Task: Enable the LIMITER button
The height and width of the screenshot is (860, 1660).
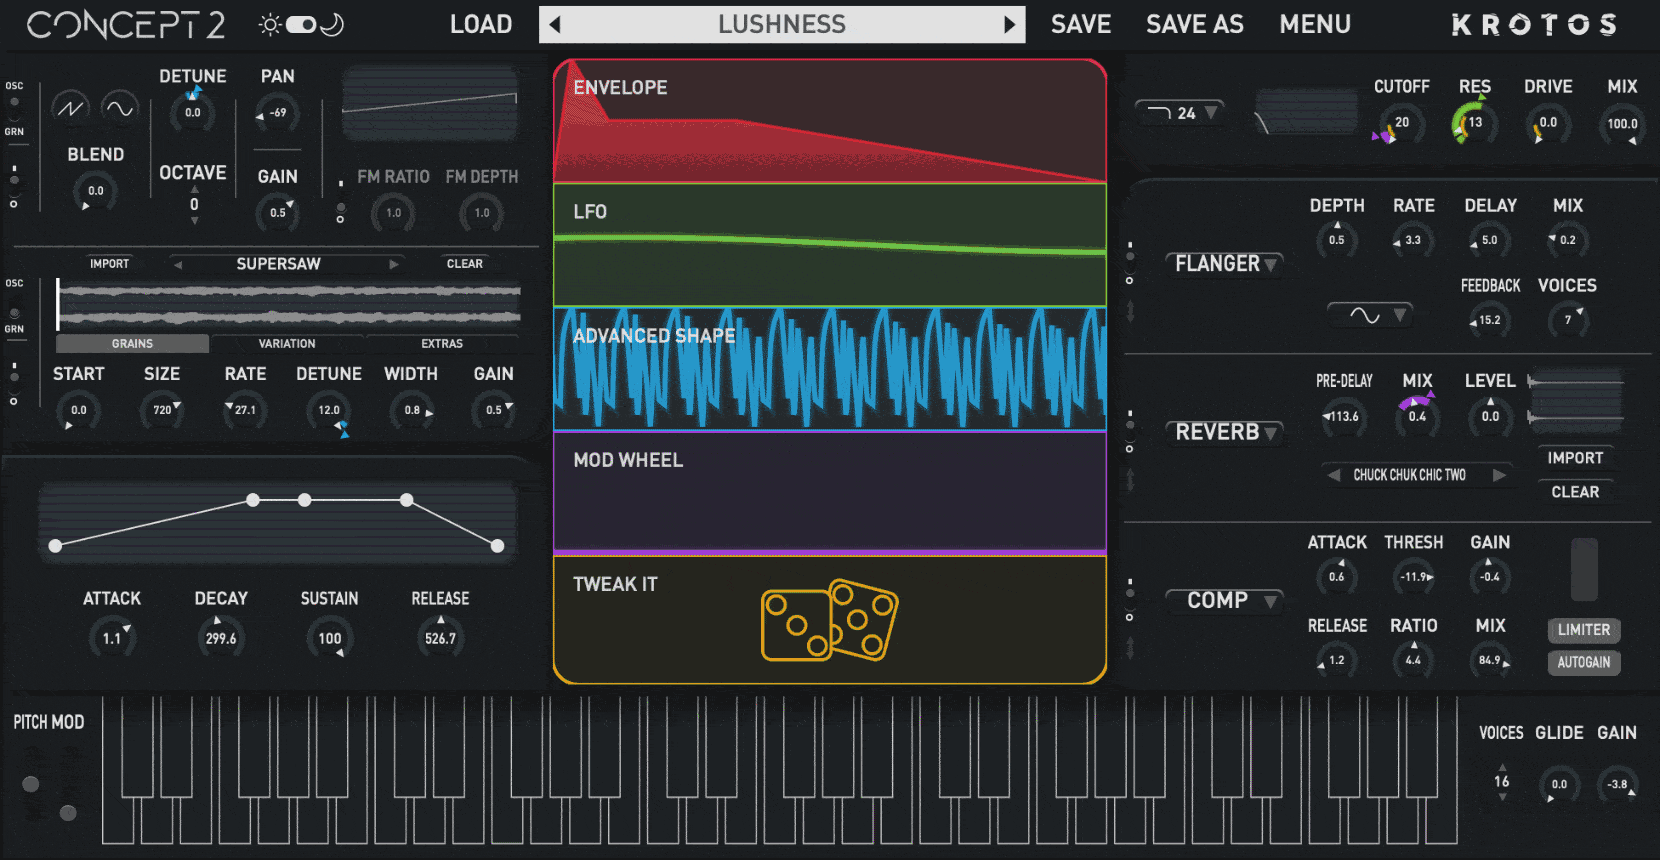Action: point(1583,630)
